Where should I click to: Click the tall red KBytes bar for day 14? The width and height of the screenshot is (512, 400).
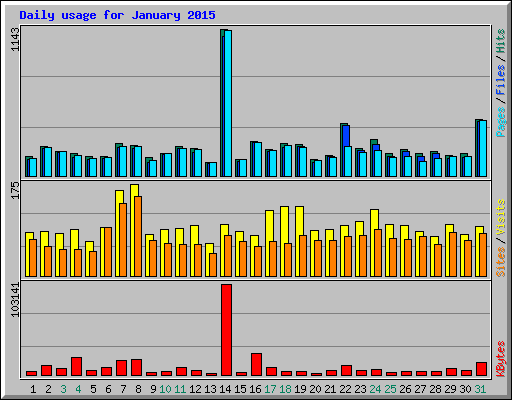pyautogui.click(x=227, y=330)
